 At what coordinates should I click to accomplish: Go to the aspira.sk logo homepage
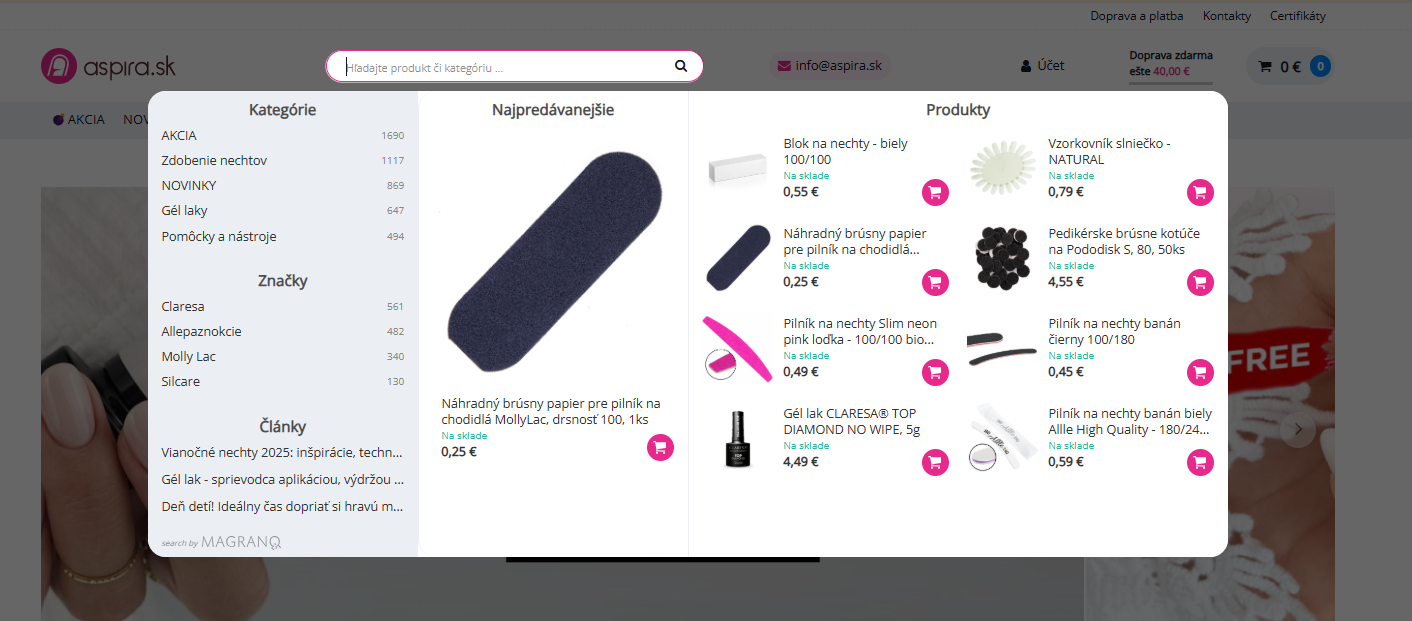click(x=108, y=66)
